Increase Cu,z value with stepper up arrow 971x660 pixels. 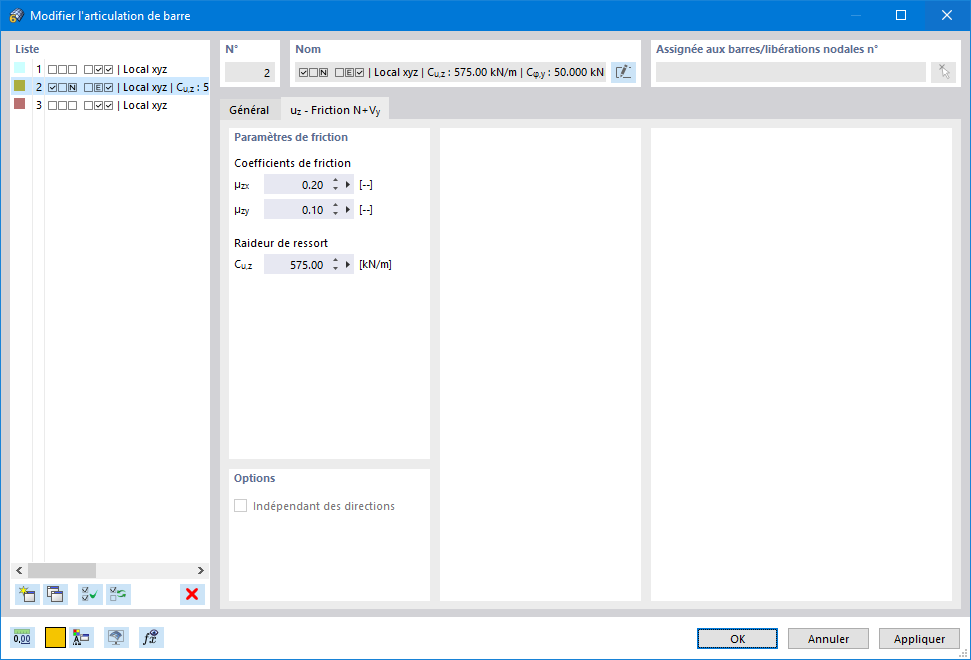tap(335, 261)
